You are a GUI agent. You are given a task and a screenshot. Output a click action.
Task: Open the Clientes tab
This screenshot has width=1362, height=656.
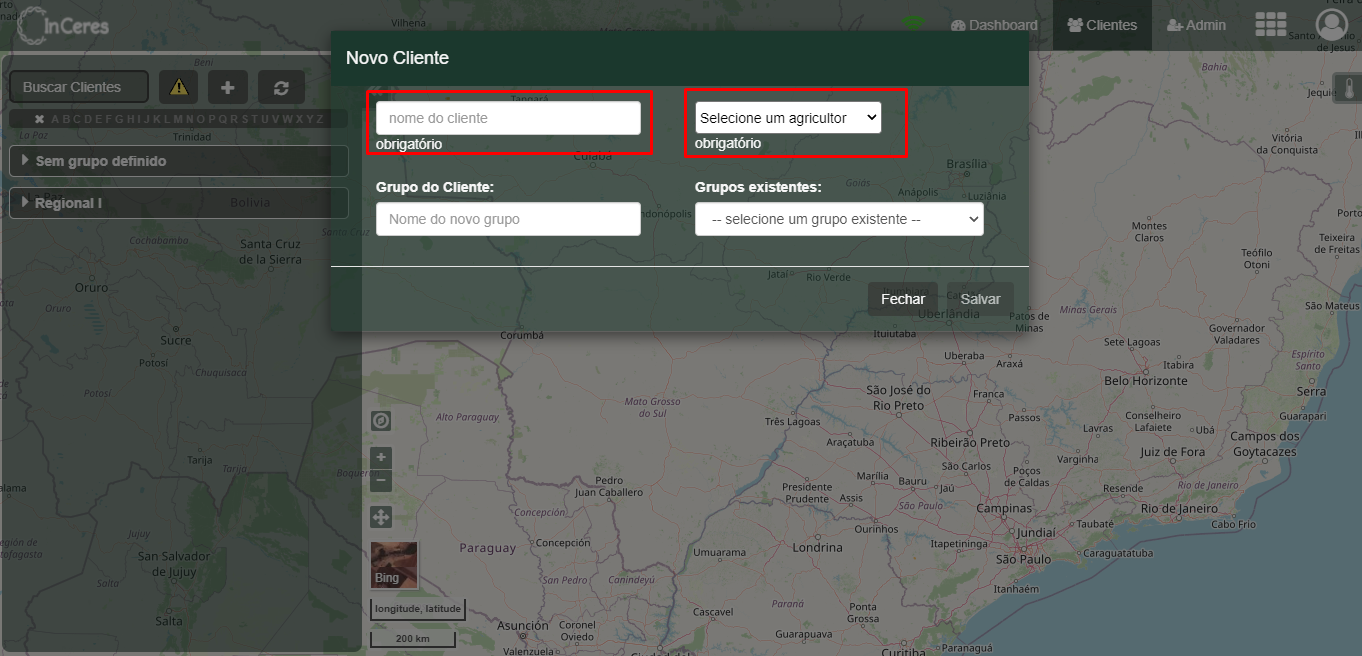click(1102, 25)
